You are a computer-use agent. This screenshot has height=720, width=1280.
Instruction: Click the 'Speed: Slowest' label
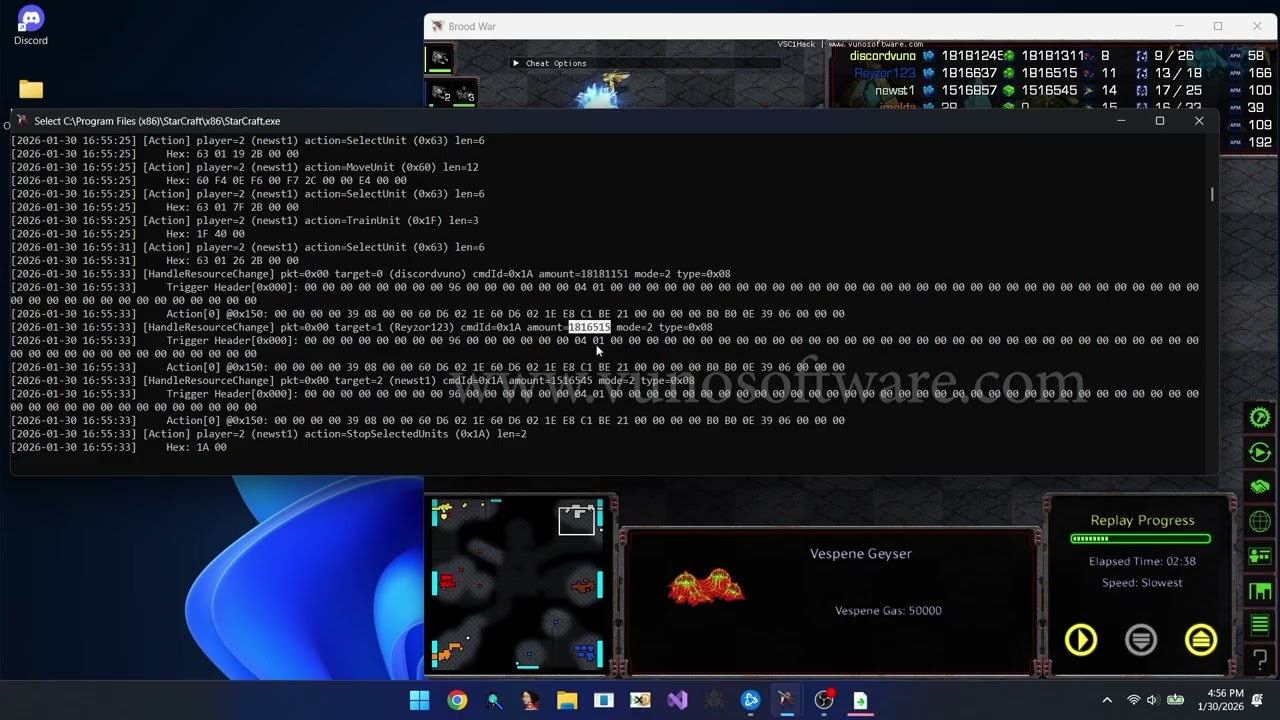(1142, 582)
